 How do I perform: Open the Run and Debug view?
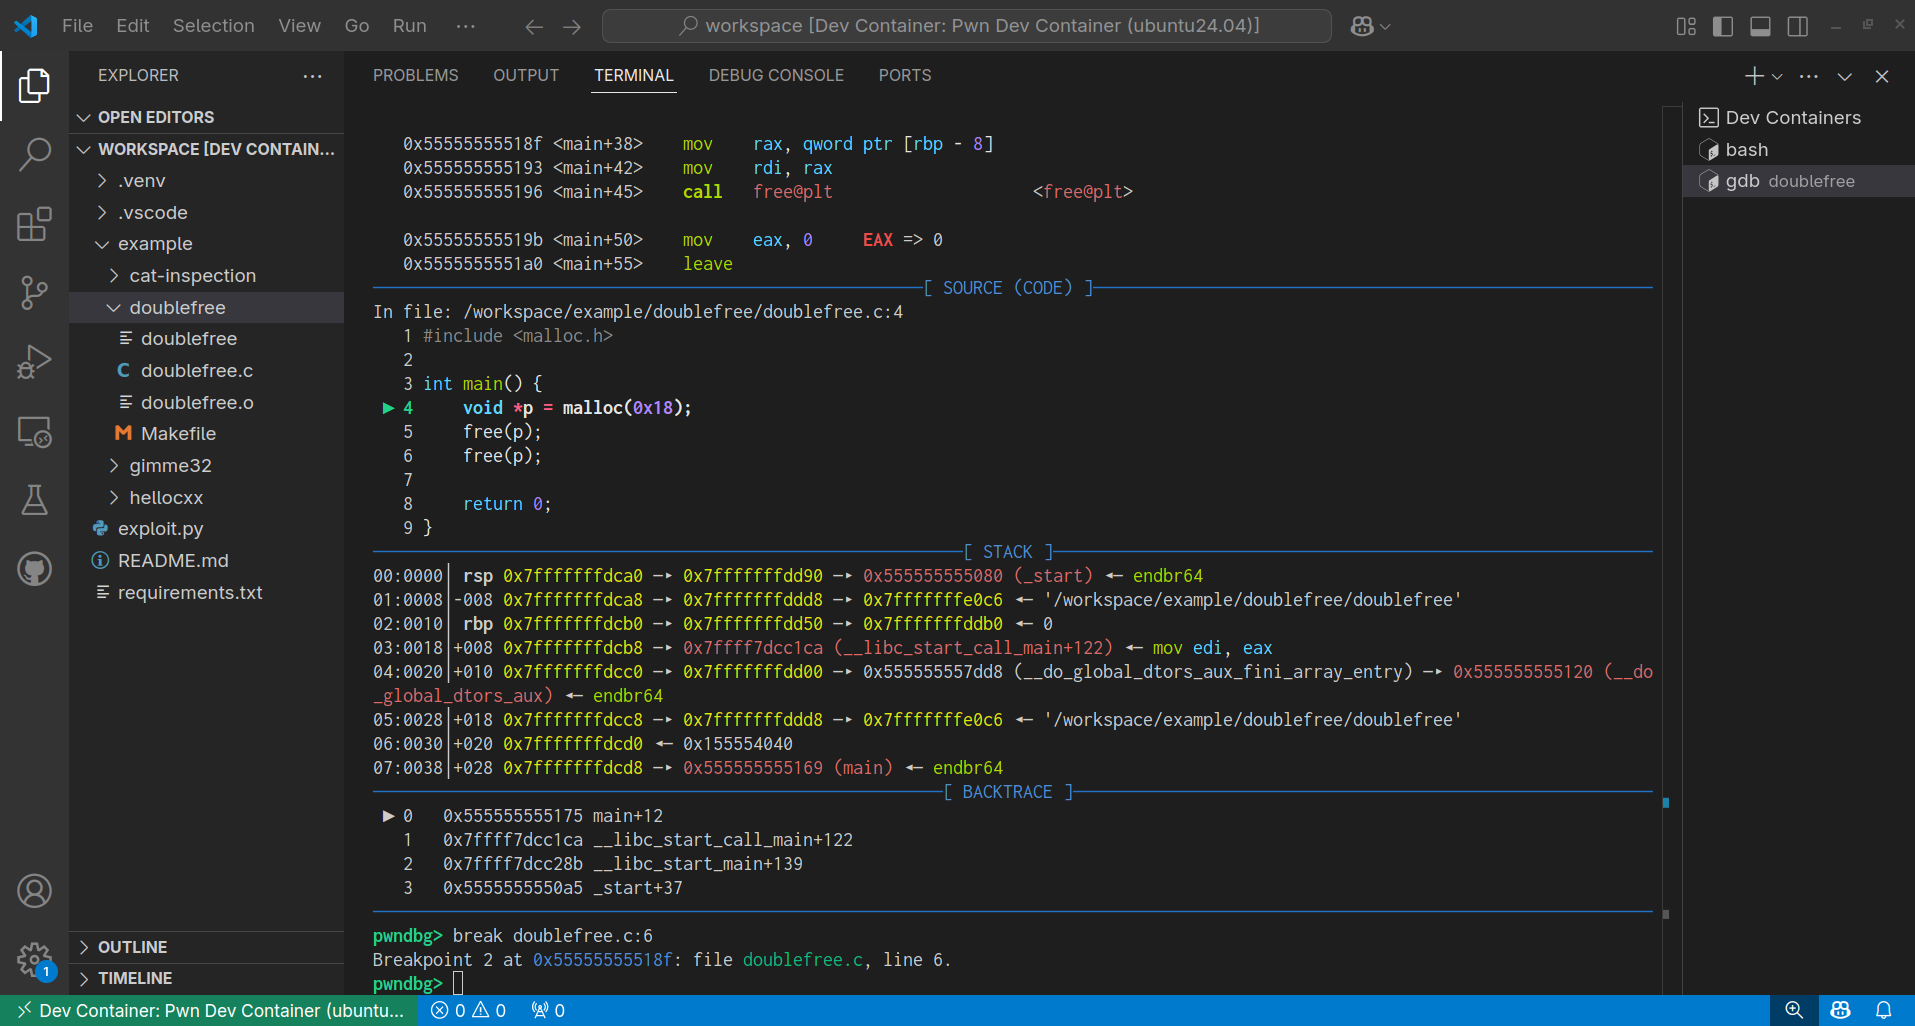34,362
